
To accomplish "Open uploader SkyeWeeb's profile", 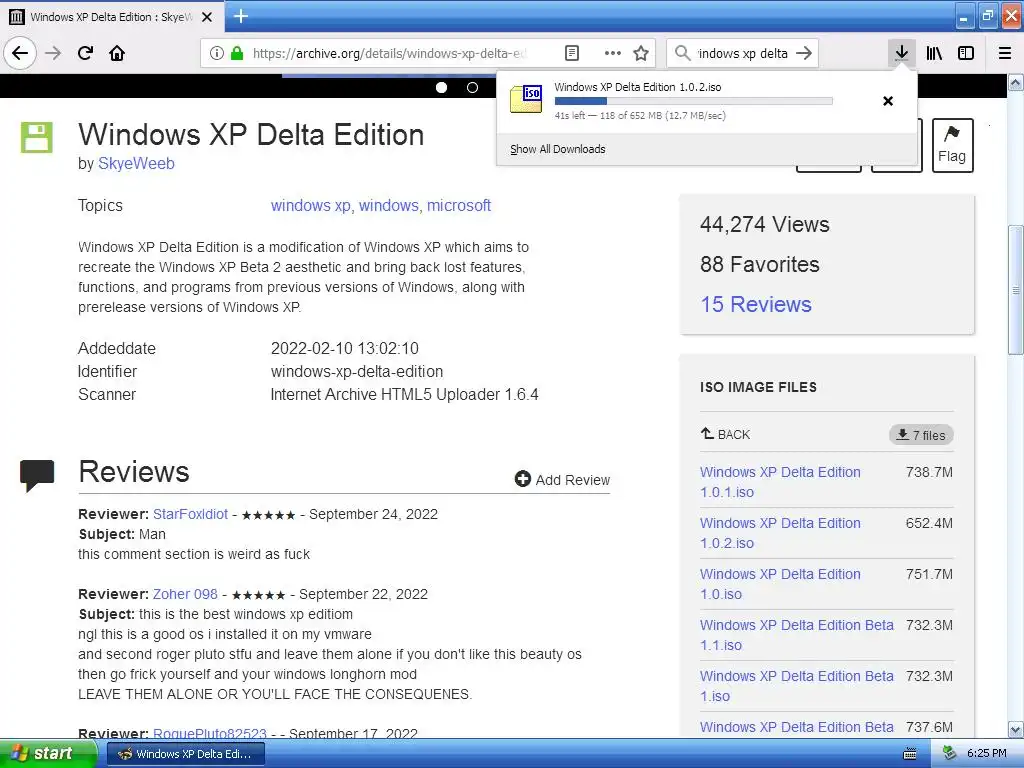I will click(x=136, y=163).
